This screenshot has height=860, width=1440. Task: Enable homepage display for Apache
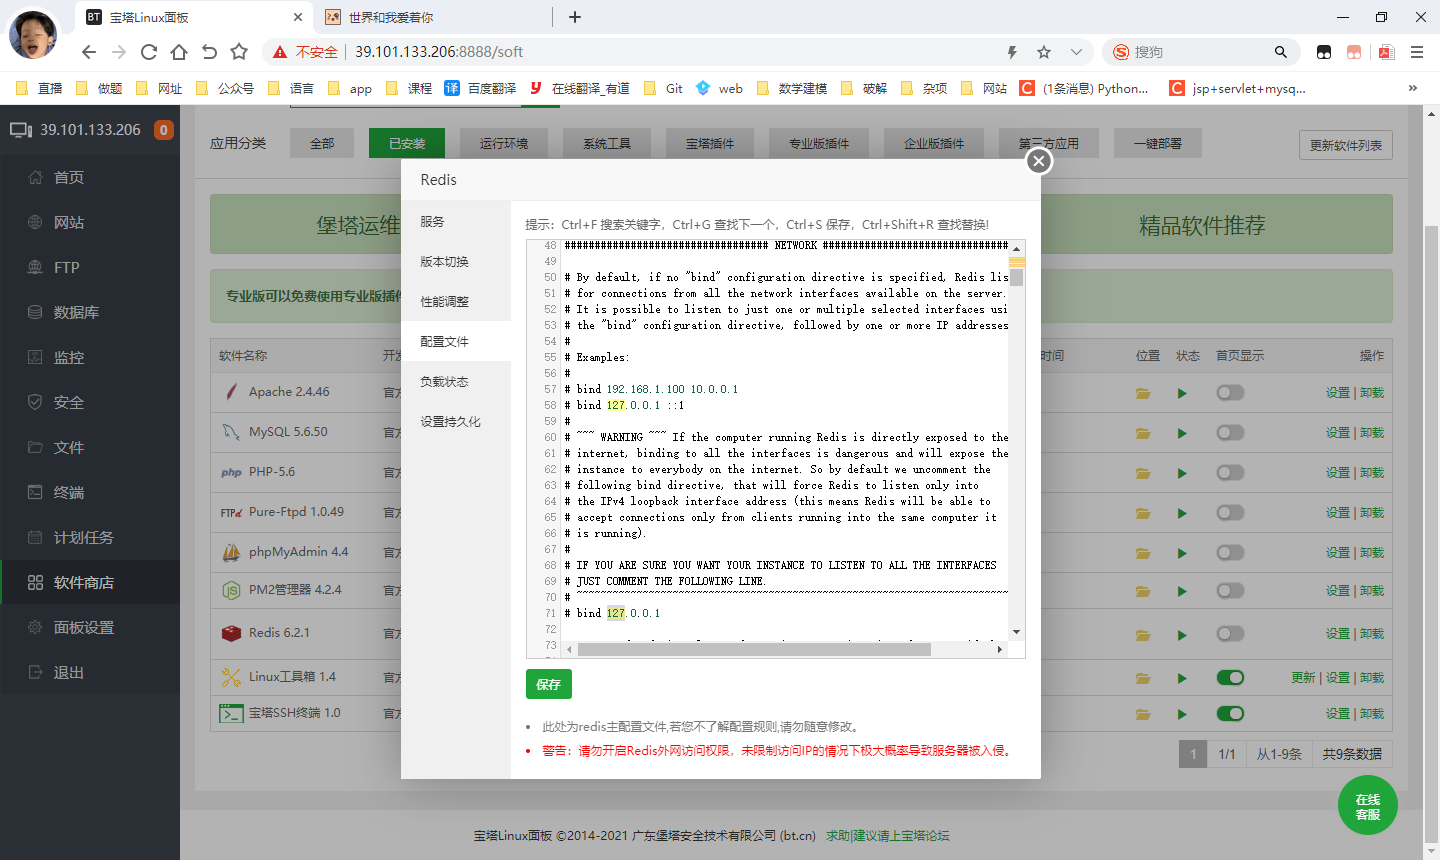(x=1230, y=393)
